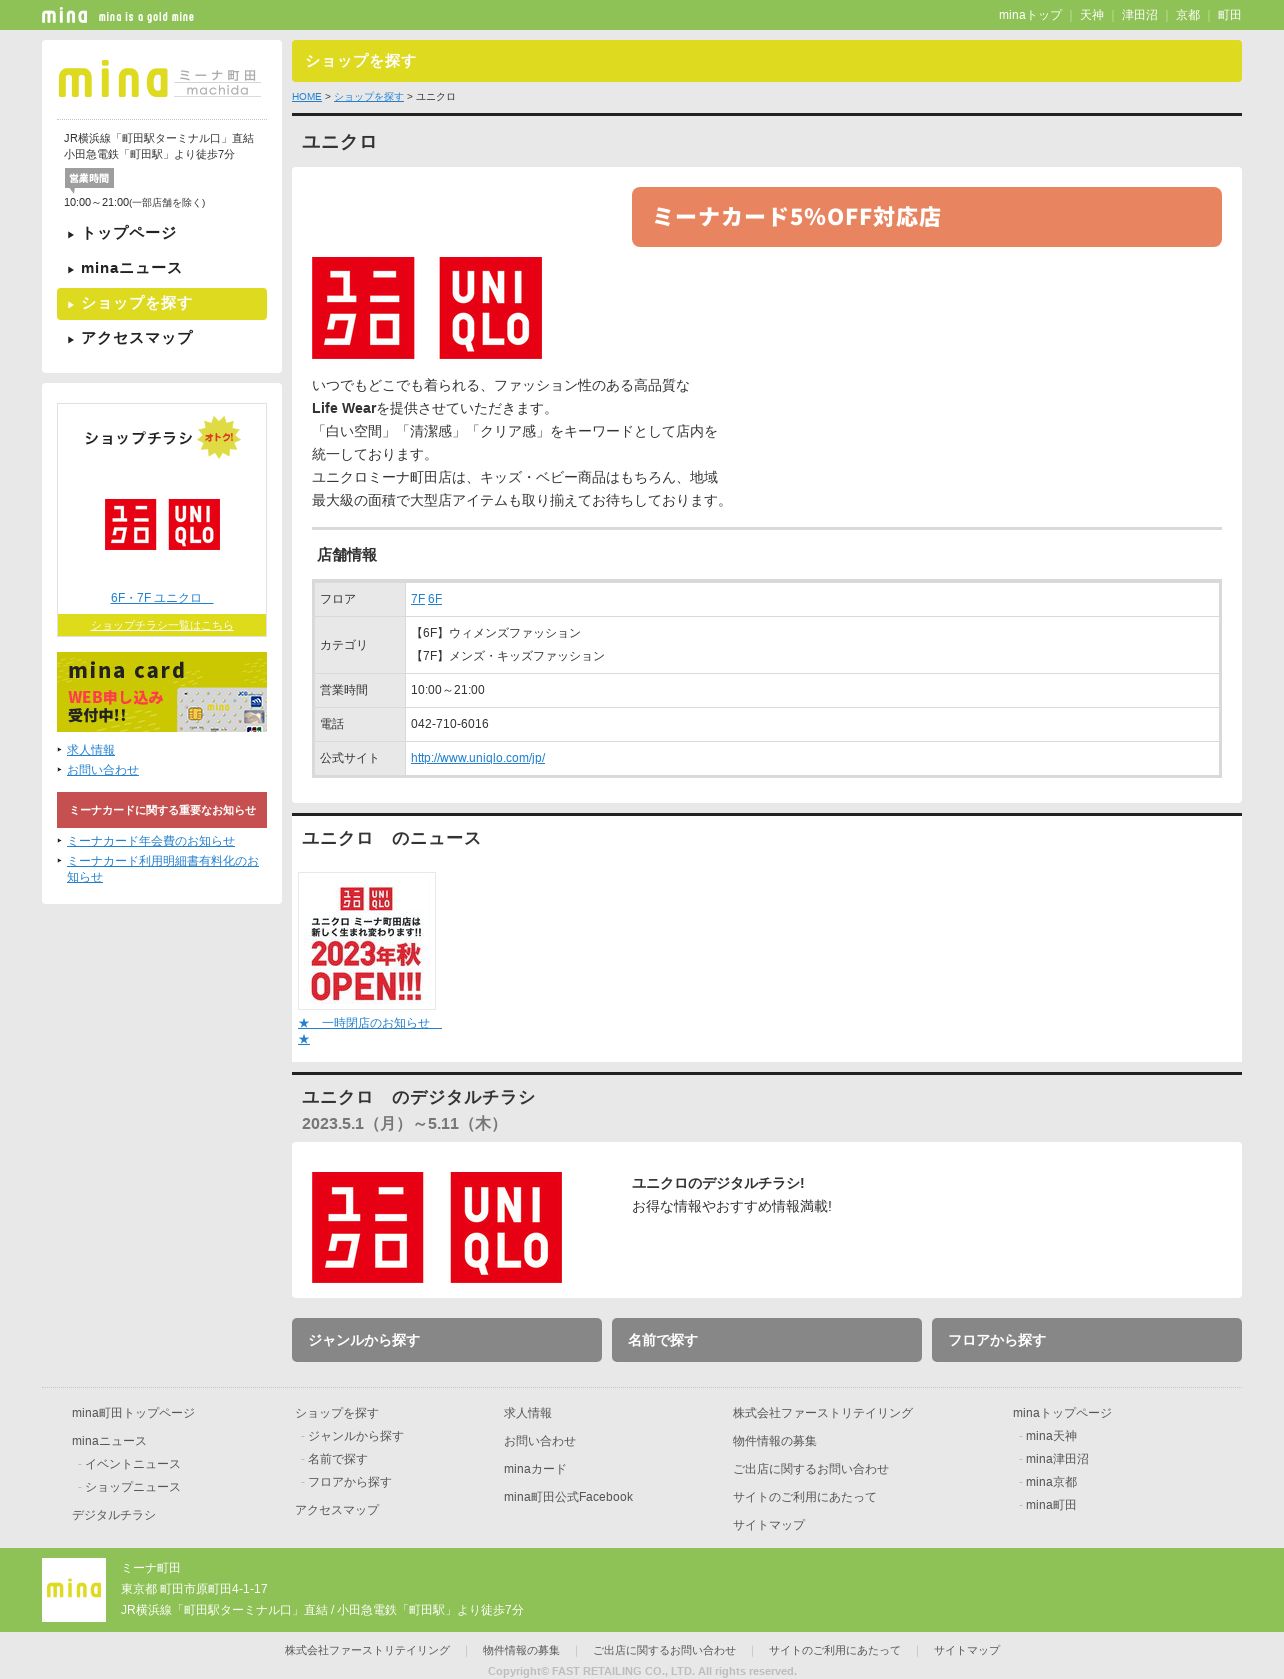
Task: Open アクセスマップ footer link
Action: [337, 1510]
